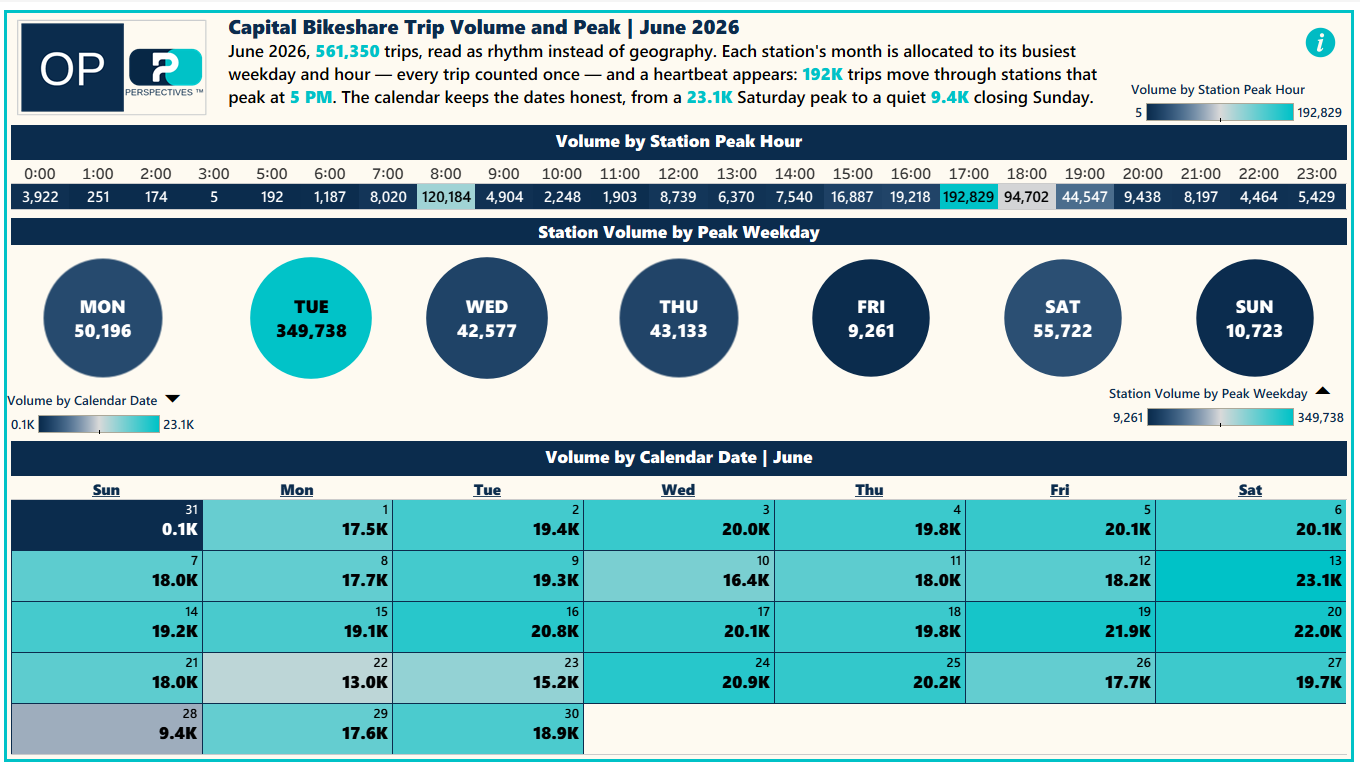Viewport: 1360px width, 766px height.
Task: Select the 8:00 cell showing 120,184
Action: point(446,197)
